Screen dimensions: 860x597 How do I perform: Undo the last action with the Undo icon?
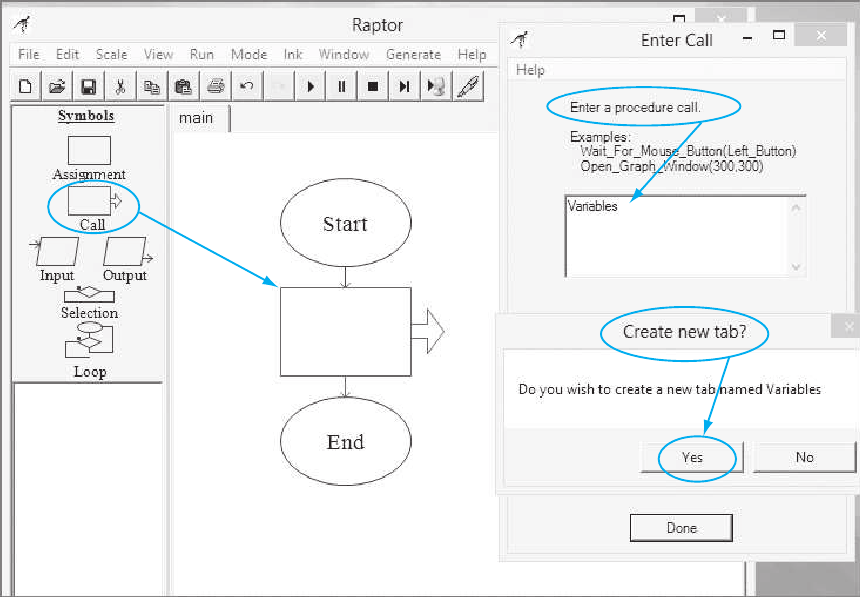[246, 86]
